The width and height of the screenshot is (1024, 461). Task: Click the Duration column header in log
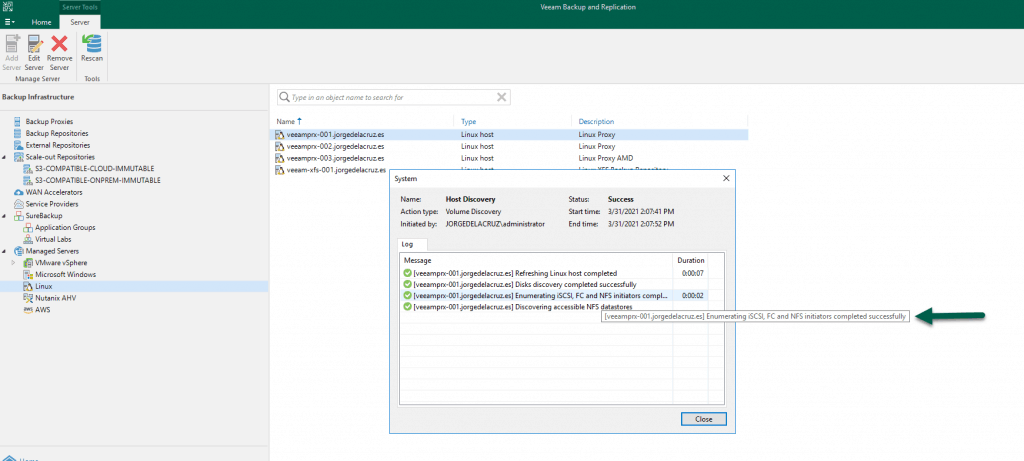pos(690,260)
